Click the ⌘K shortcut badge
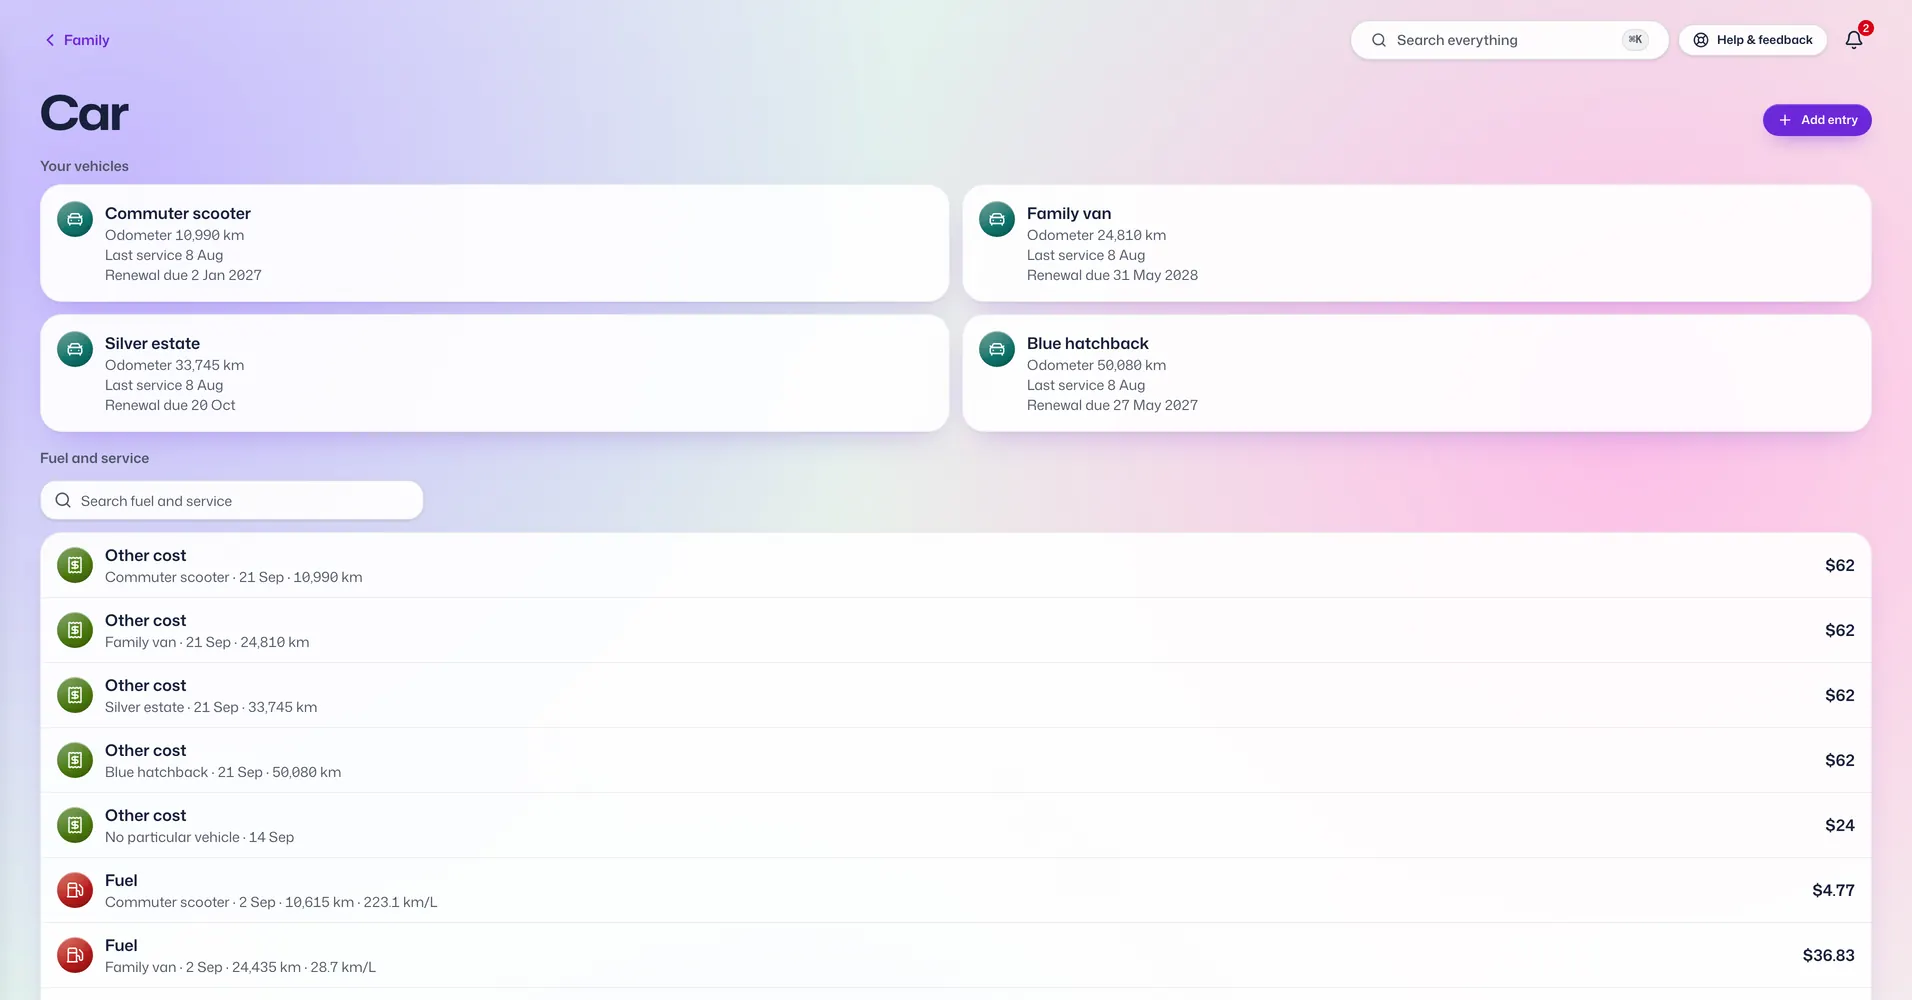Screen dimensions: 1912x1000 [x=1635, y=40]
